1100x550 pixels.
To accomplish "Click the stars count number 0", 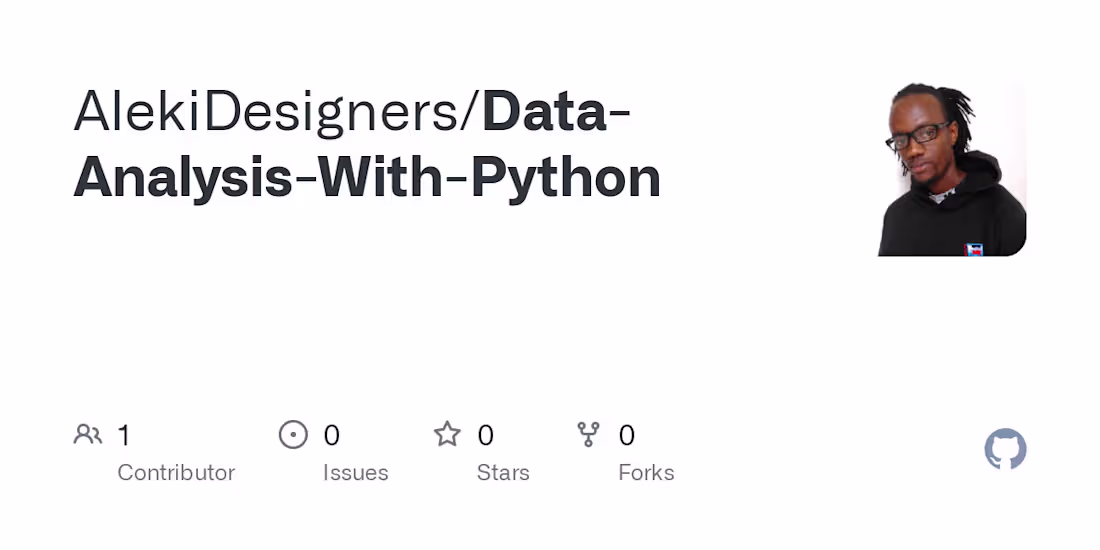I will point(485,435).
